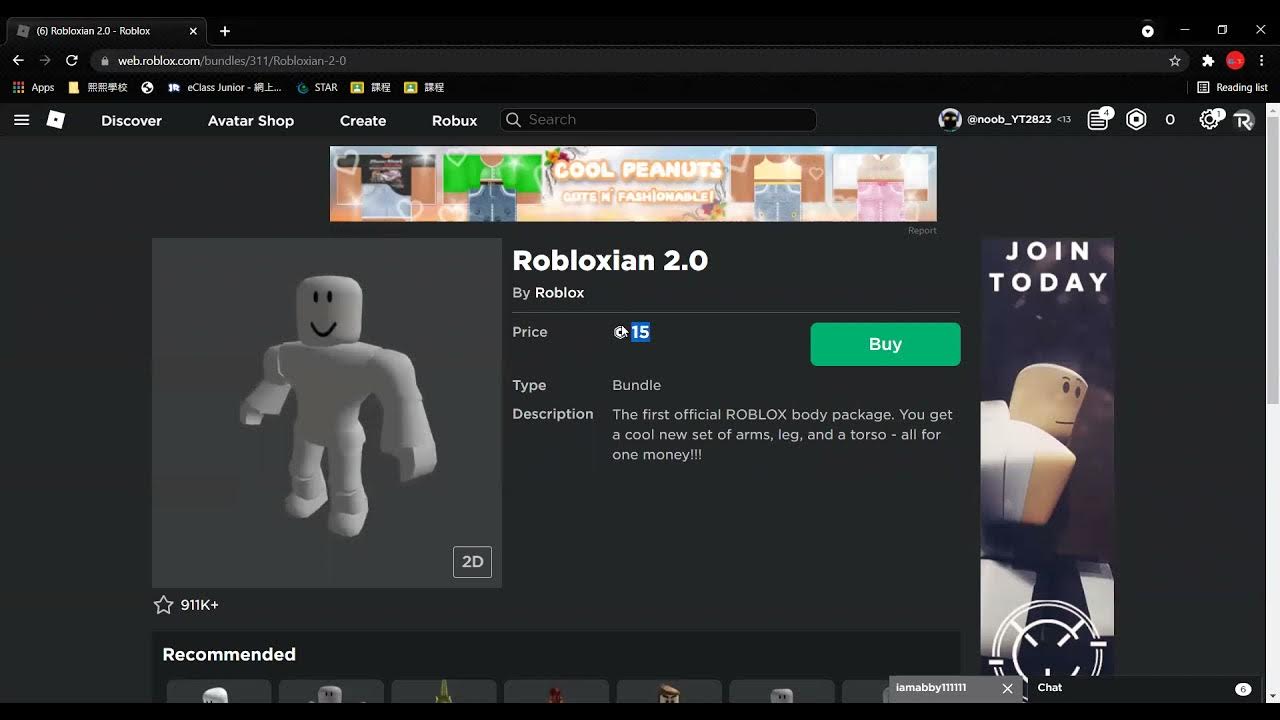Click the Roblox search field
The height and width of the screenshot is (720, 1280).
[x=658, y=120]
